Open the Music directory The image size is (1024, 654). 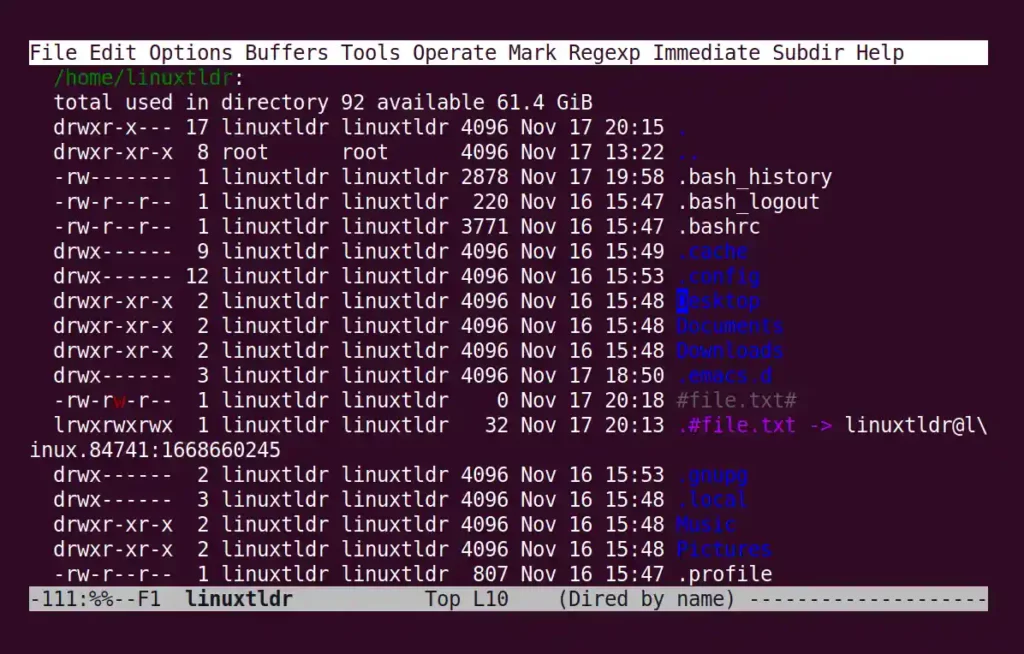point(707,525)
